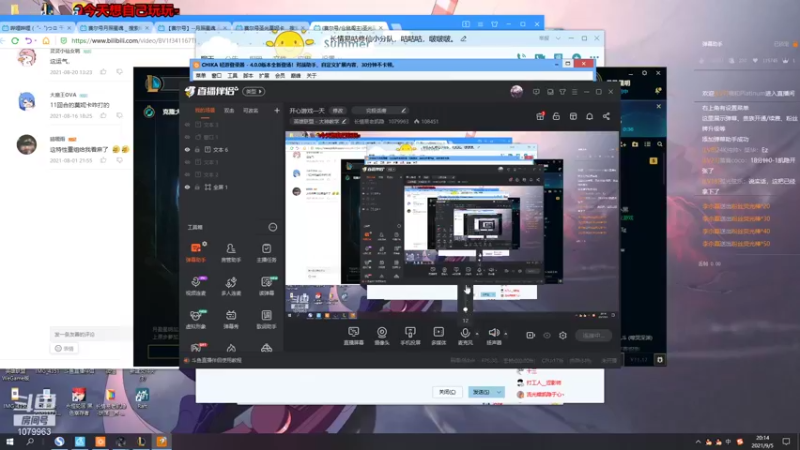Open the 主播任务 tool icon
Viewport: 800px width, 450px height.
click(266, 252)
